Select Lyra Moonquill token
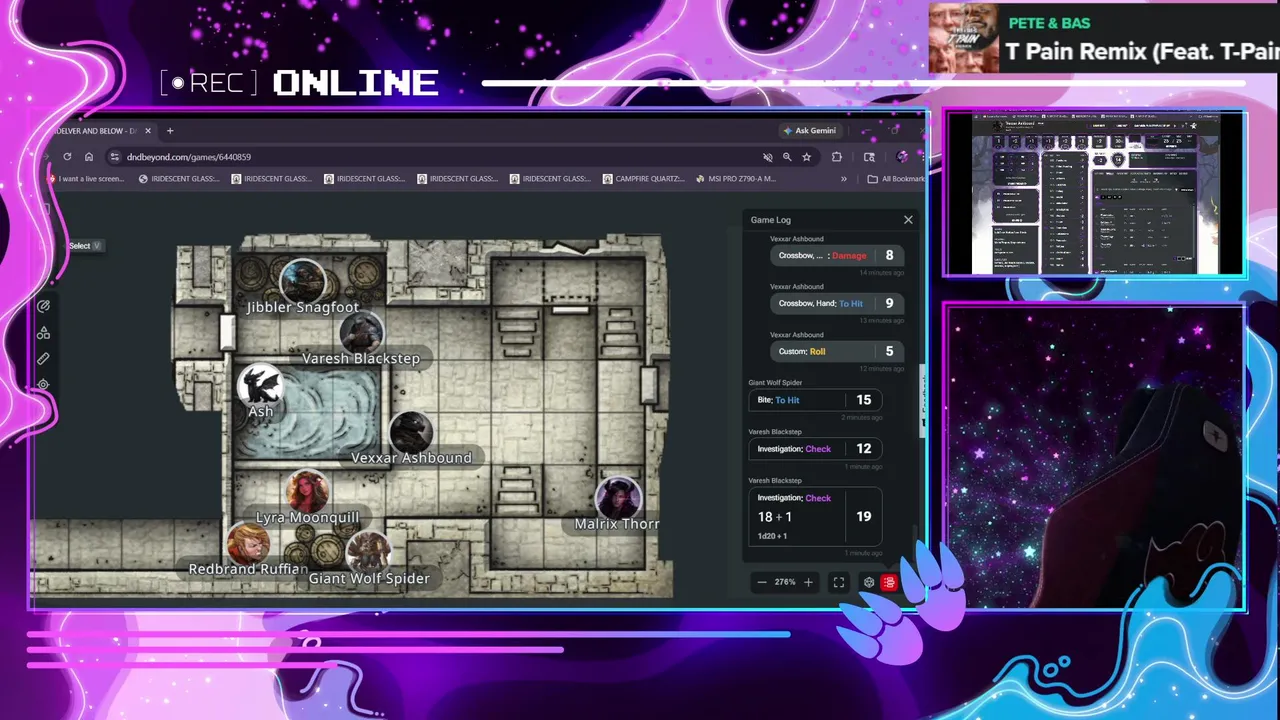The height and width of the screenshot is (720, 1280). tap(307, 492)
